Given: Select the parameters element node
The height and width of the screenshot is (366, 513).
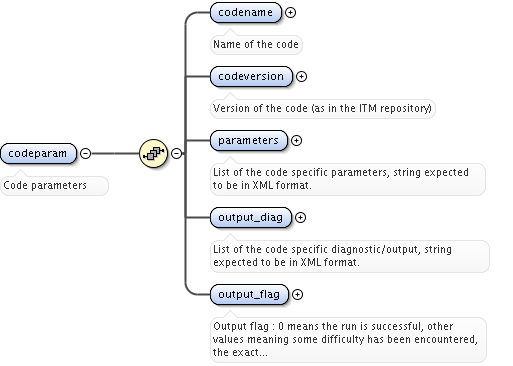Looking at the screenshot, I should 249,140.
